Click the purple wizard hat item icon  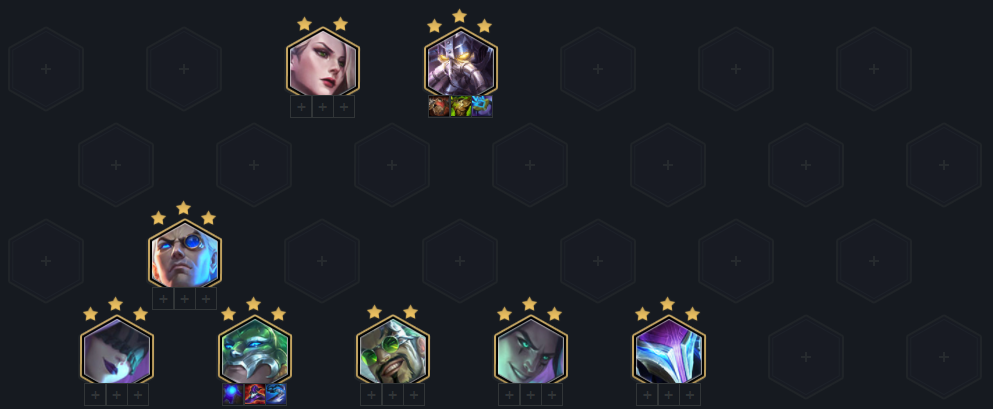[255, 394]
